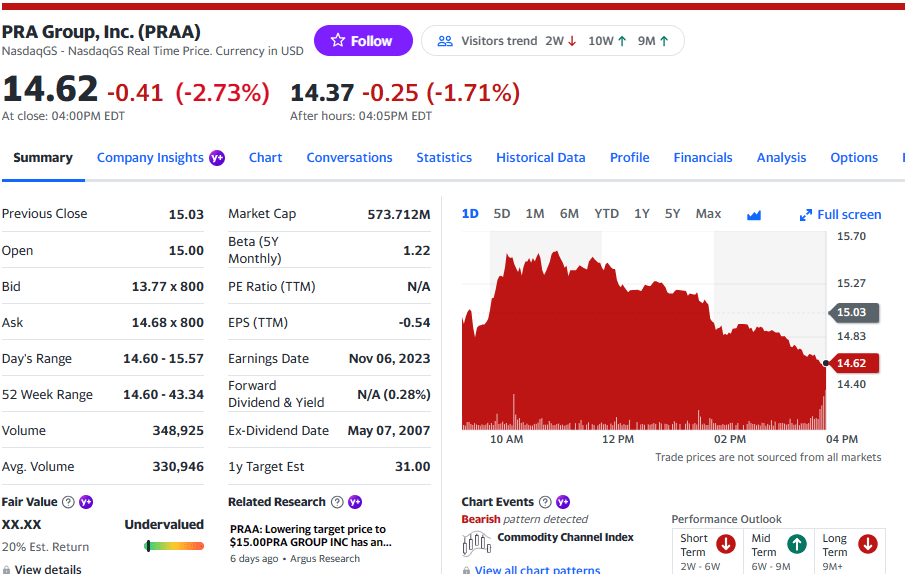Viewport: 905px width, 574px height.
Task: Click premium badge beside Company Insights
Action: pyautogui.click(x=216, y=158)
